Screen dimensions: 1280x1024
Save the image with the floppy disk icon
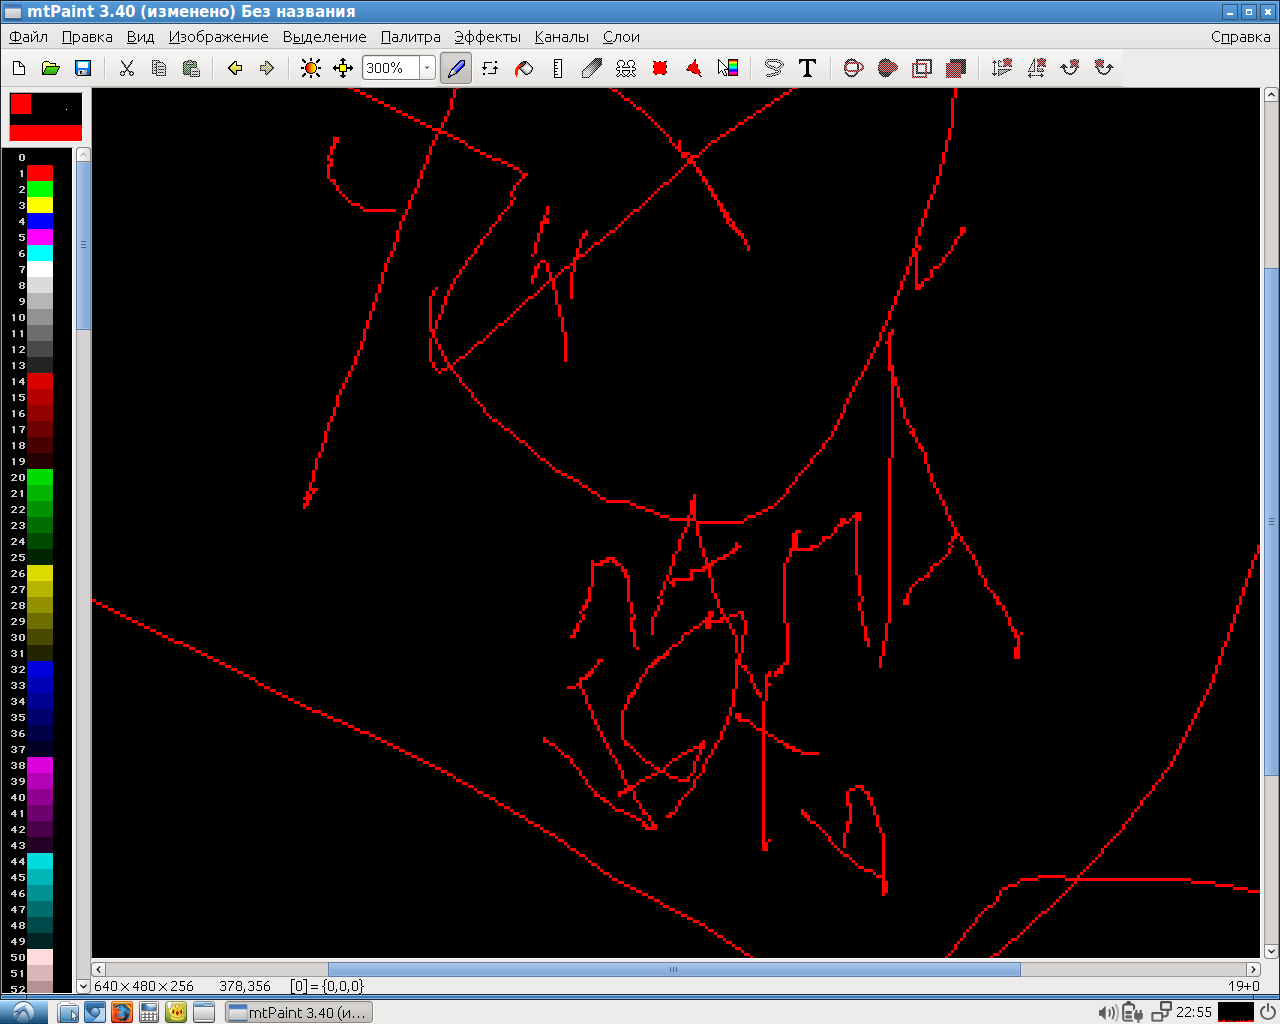click(x=83, y=68)
